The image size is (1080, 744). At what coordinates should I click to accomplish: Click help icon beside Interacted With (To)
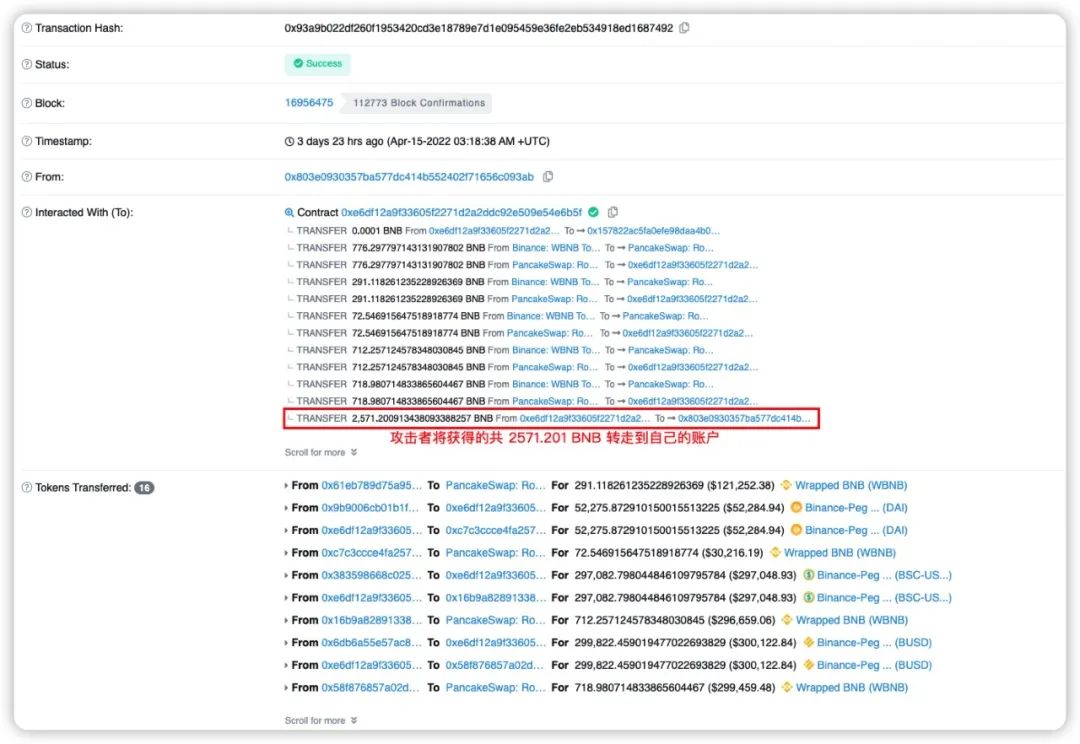click(x=27, y=212)
